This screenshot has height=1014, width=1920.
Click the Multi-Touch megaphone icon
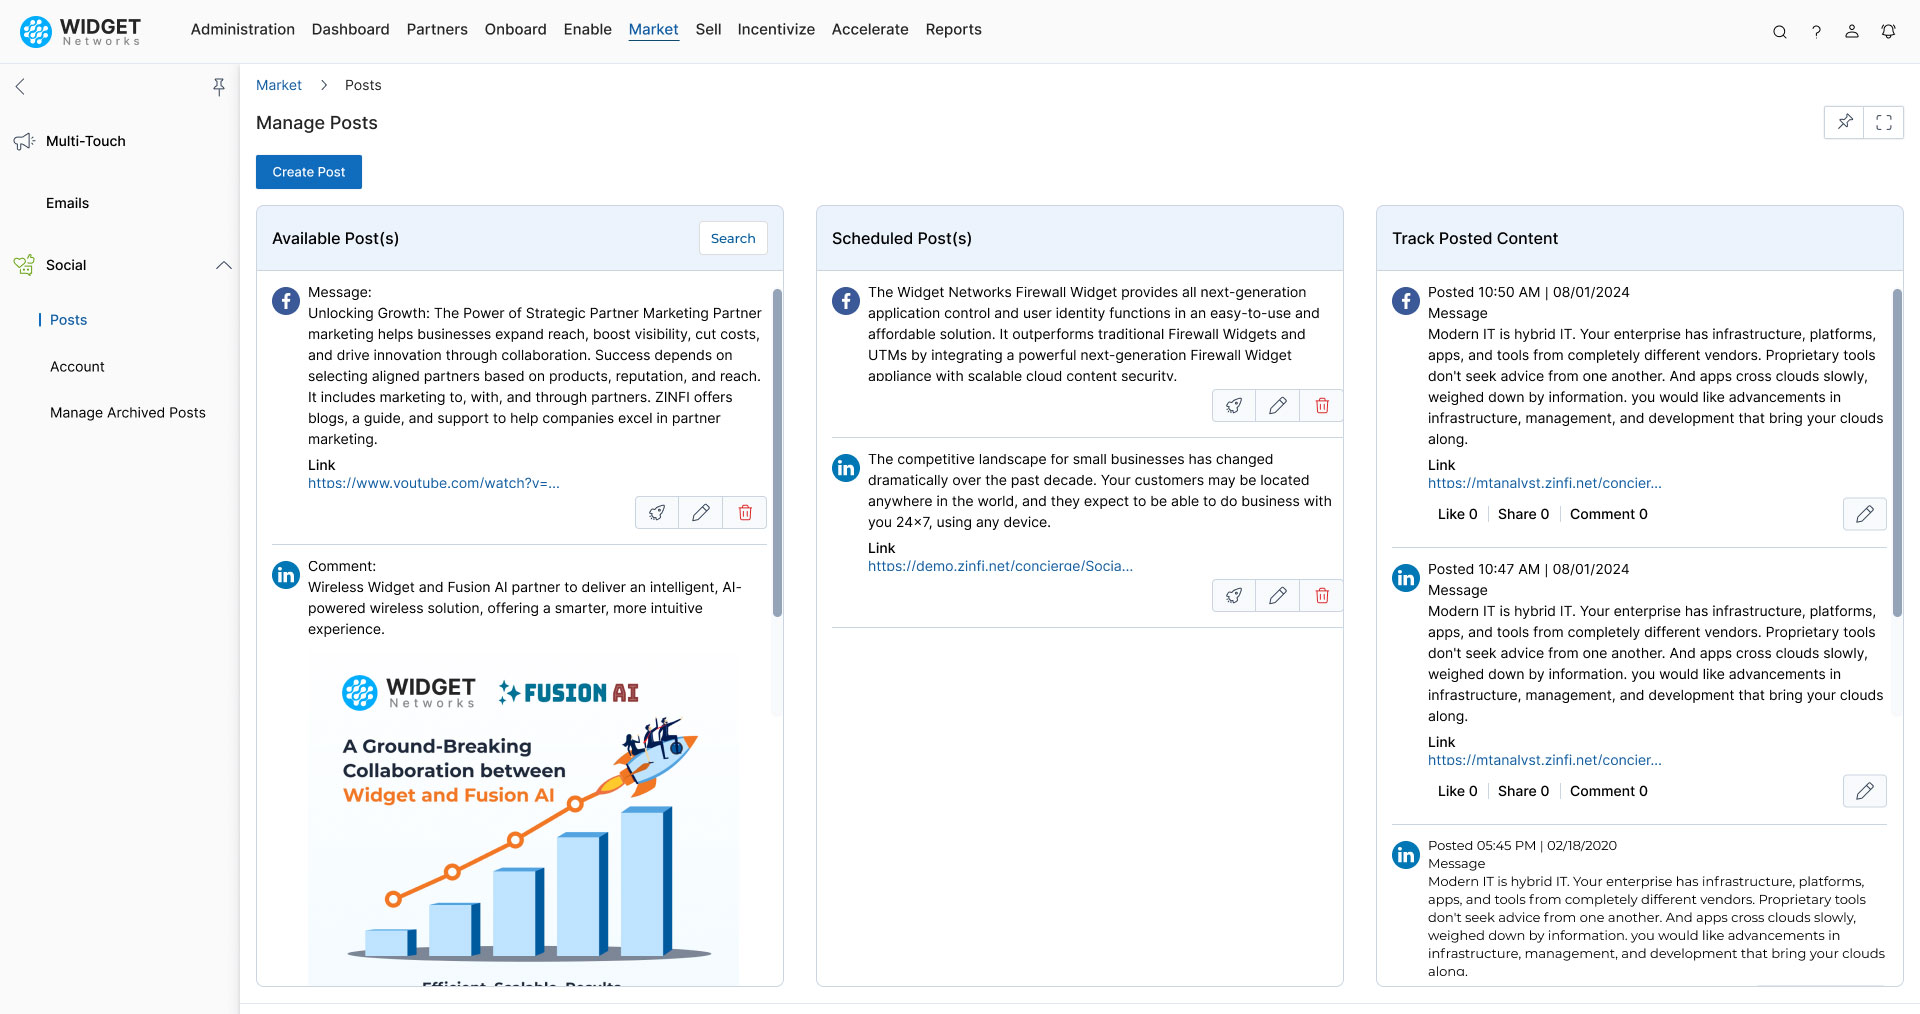click(23, 141)
